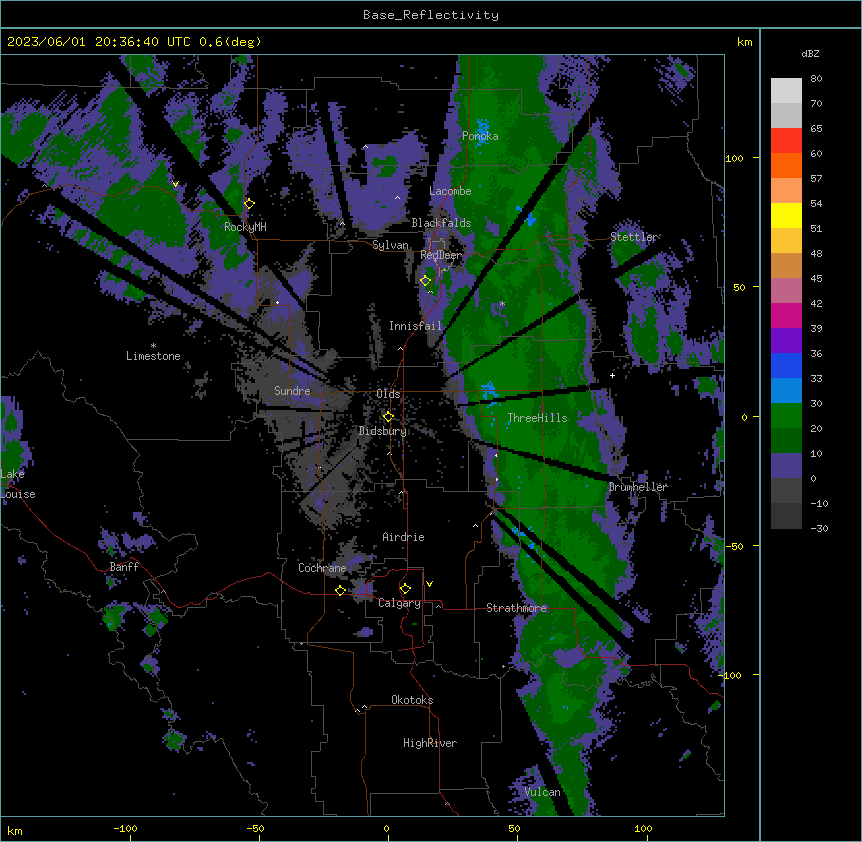The height and width of the screenshot is (842, 862).
Task: Click the yellow V marker east of Calgary
Action: click(429, 584)
